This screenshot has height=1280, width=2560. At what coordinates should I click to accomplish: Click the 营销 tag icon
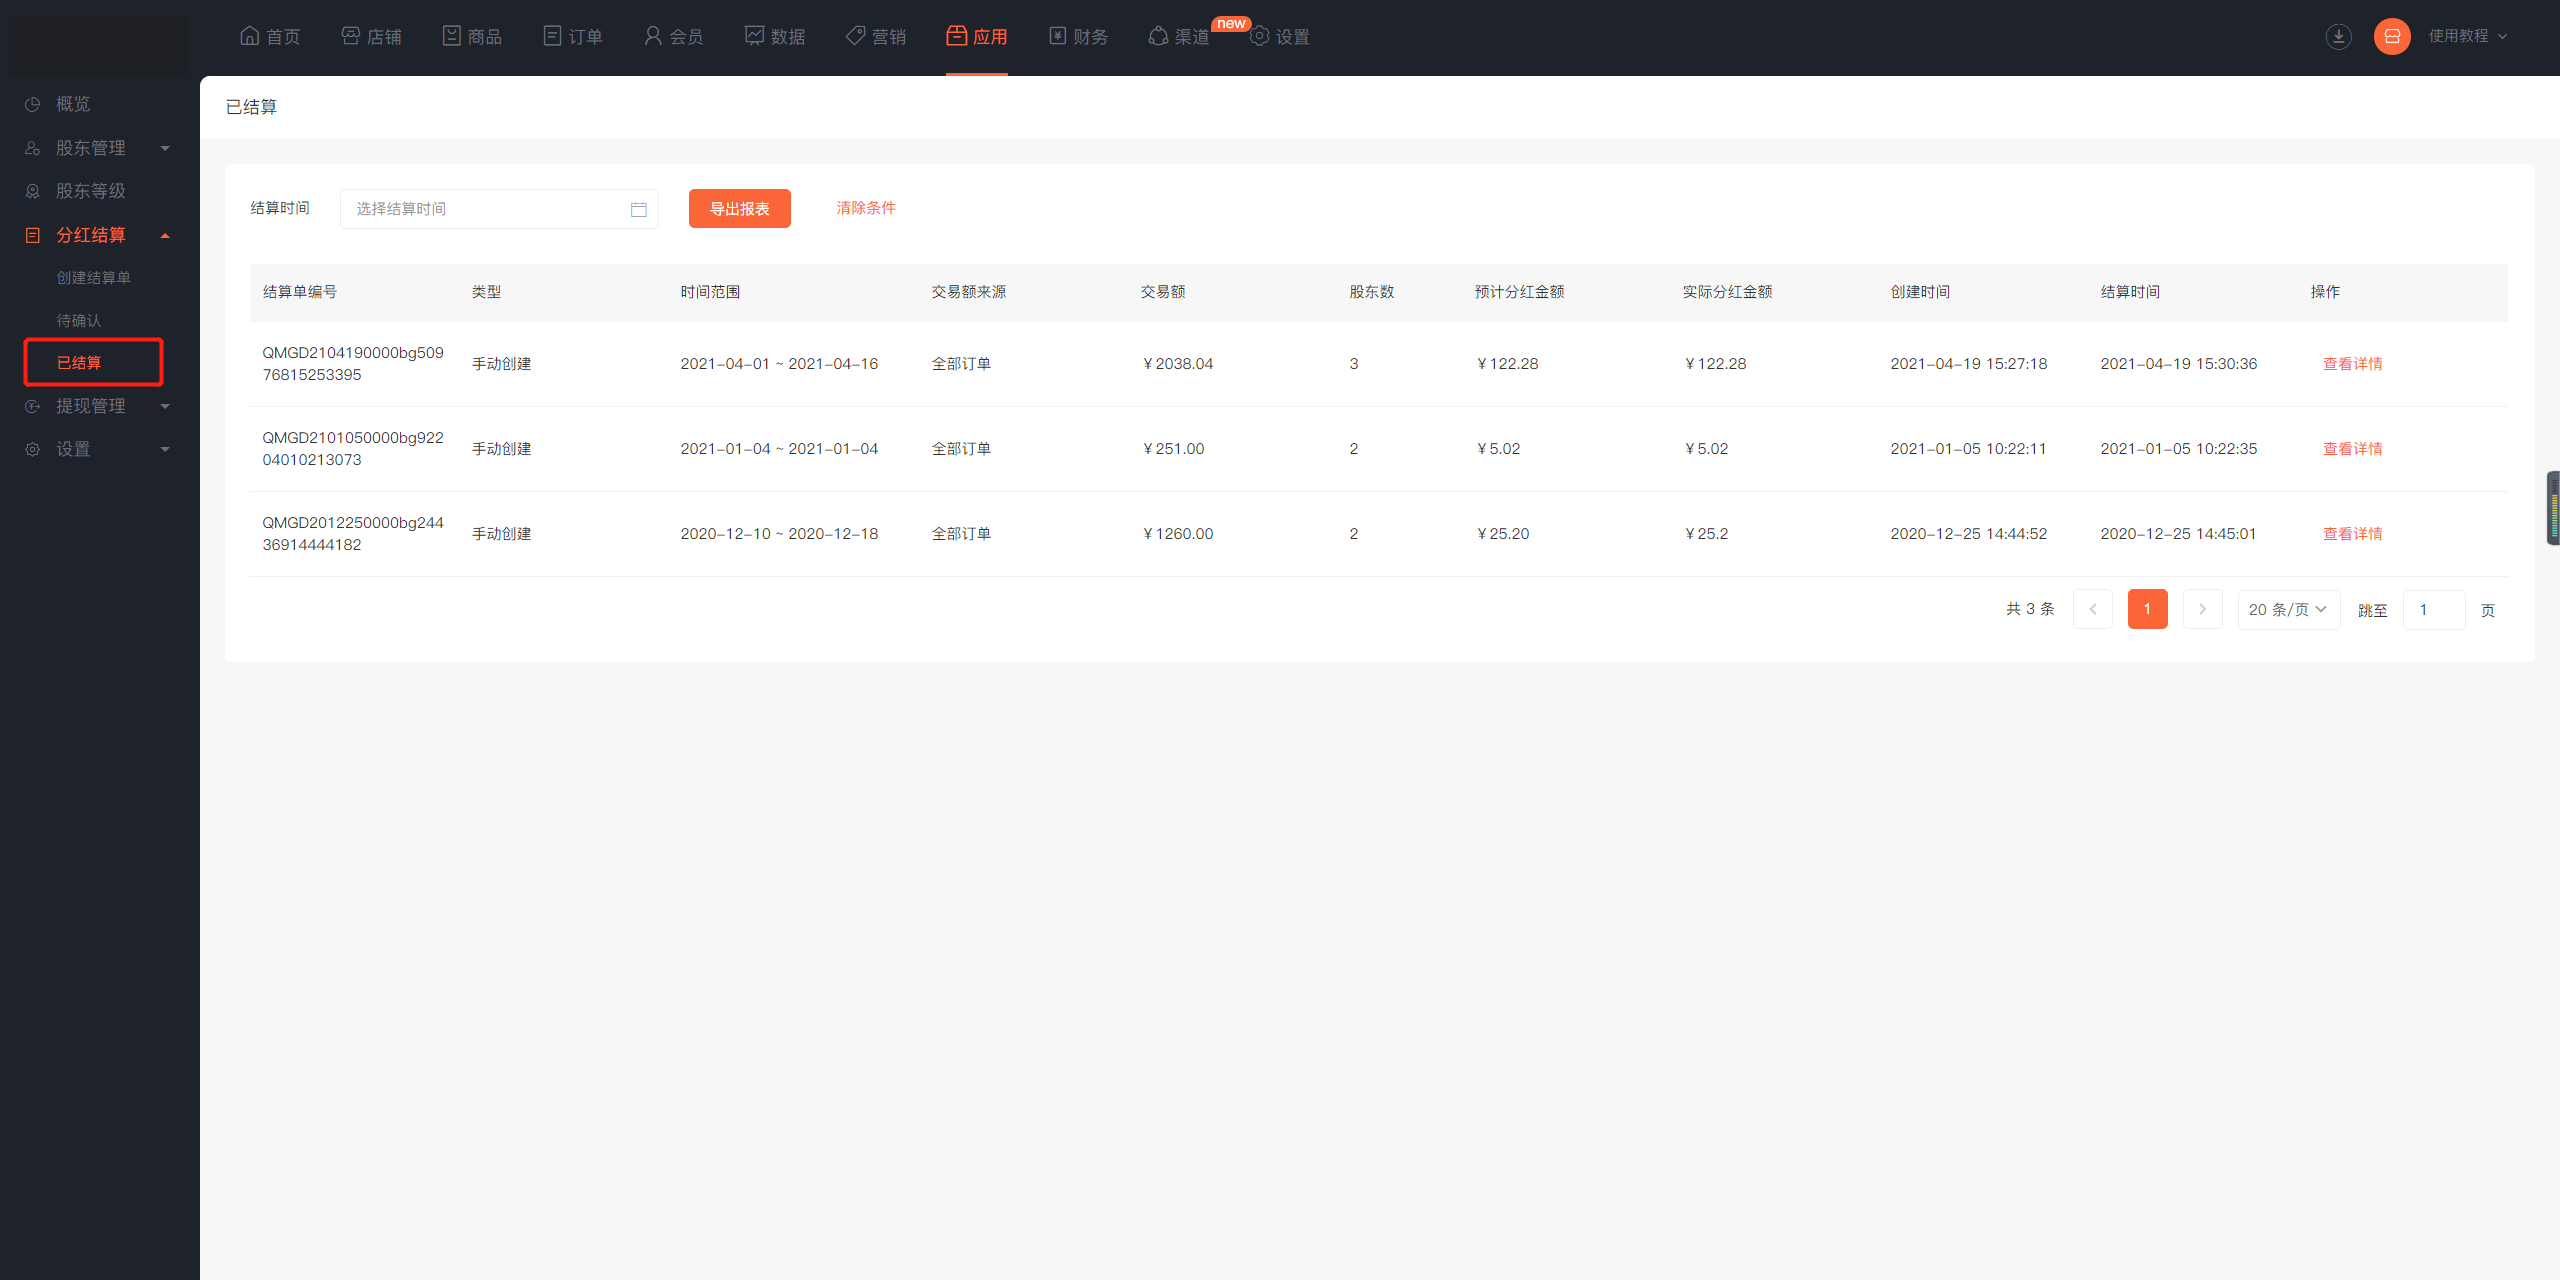click(x=855, y=36)
